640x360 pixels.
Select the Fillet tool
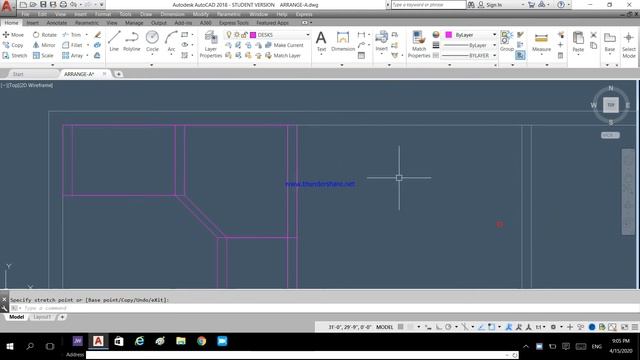click(72, 45)
